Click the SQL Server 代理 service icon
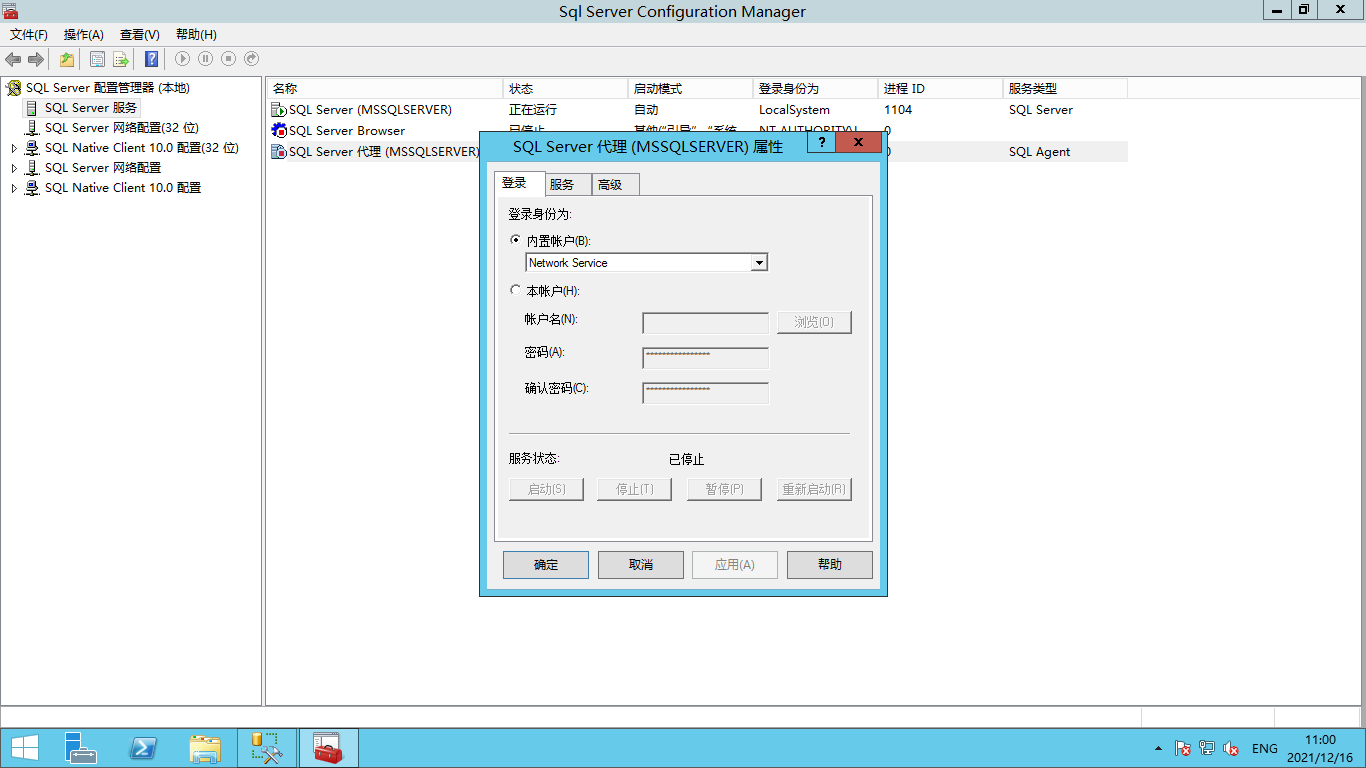The width and height of the screenshot is (1366, 768). click(x=279, y=152)
